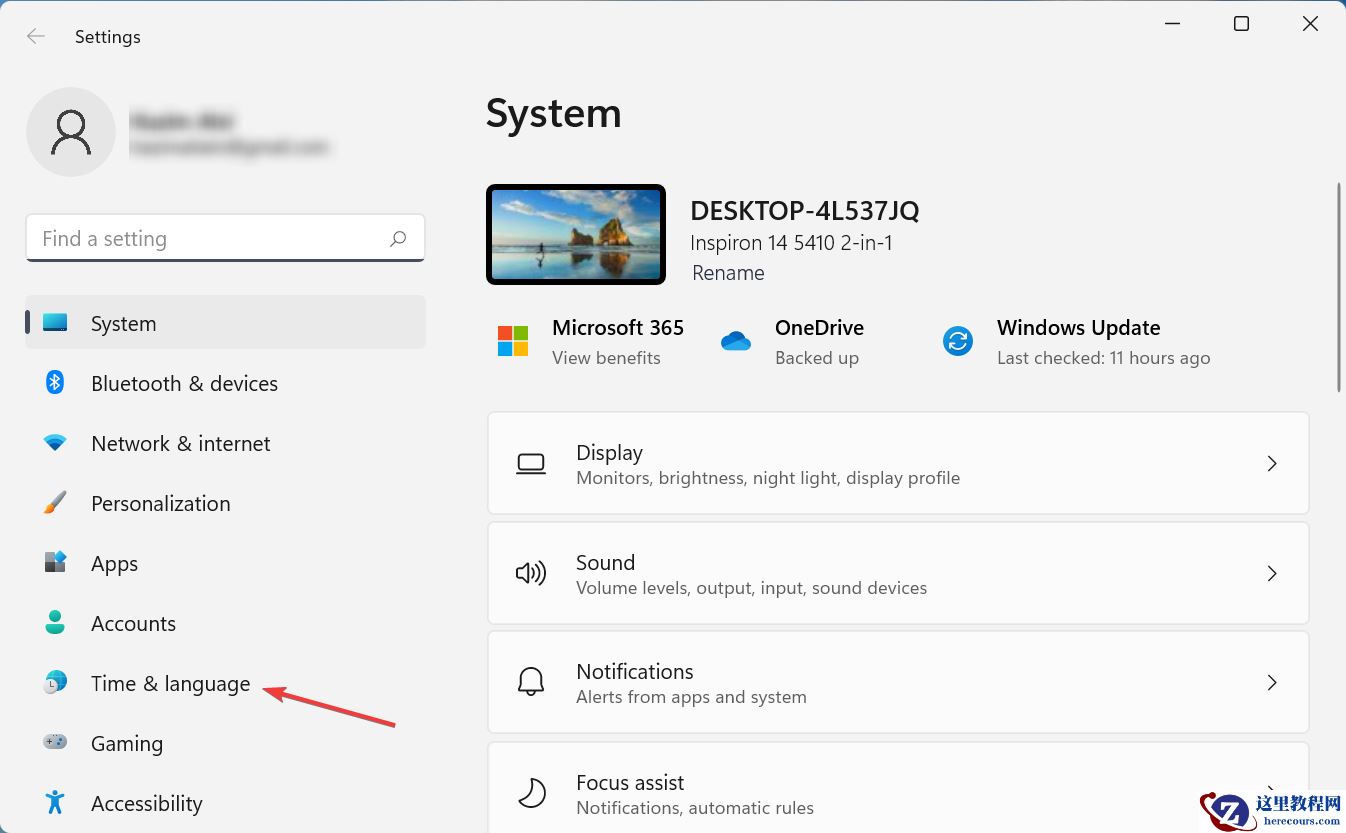The image size is (1346, 833).
Task: Click the Accounts person icon
Action: (x=55, y=623)
